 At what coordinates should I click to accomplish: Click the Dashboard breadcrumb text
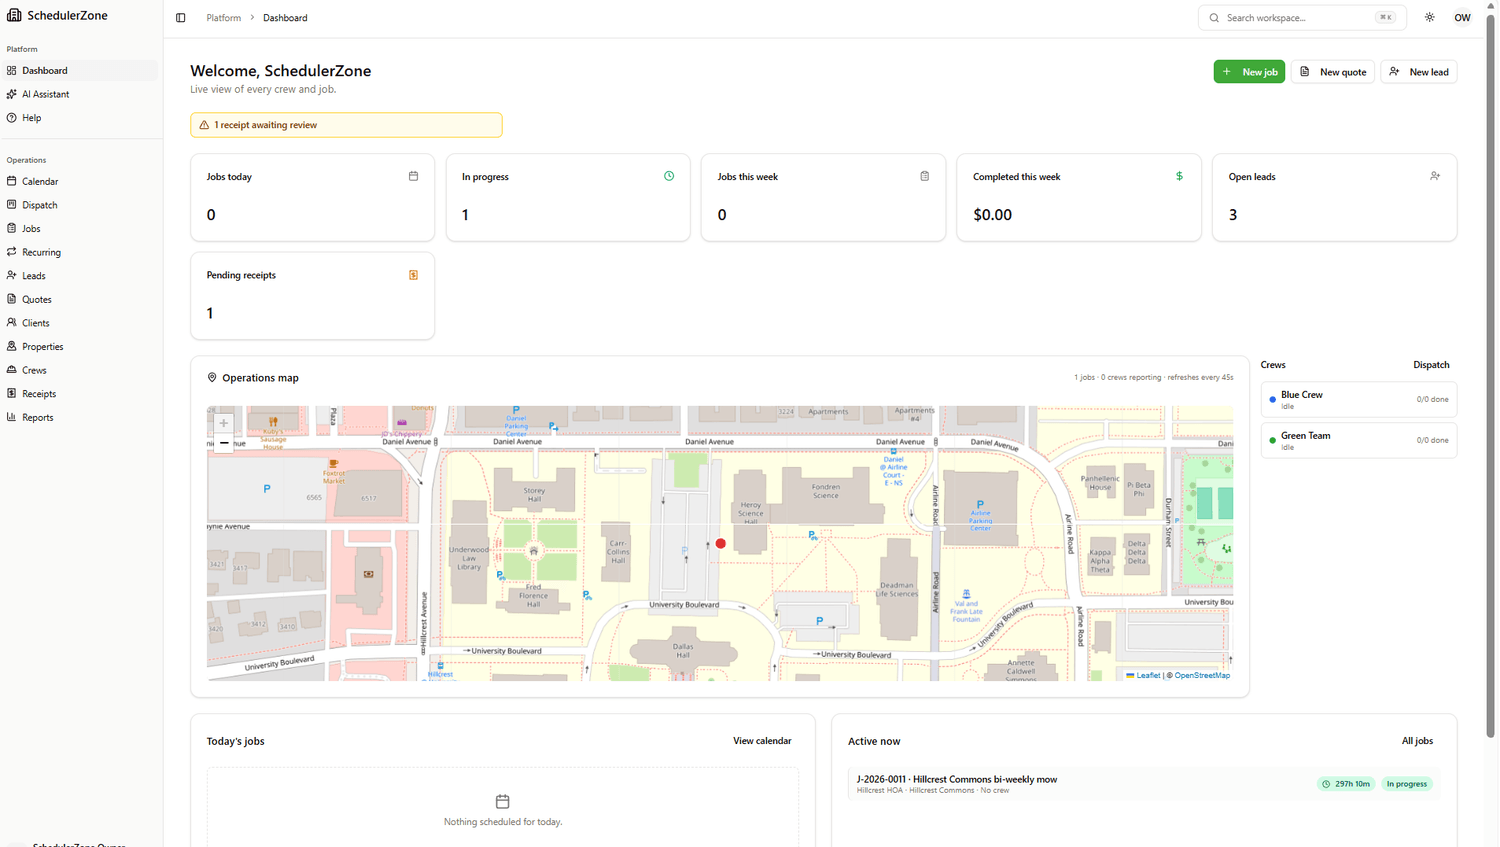[285, 18]
